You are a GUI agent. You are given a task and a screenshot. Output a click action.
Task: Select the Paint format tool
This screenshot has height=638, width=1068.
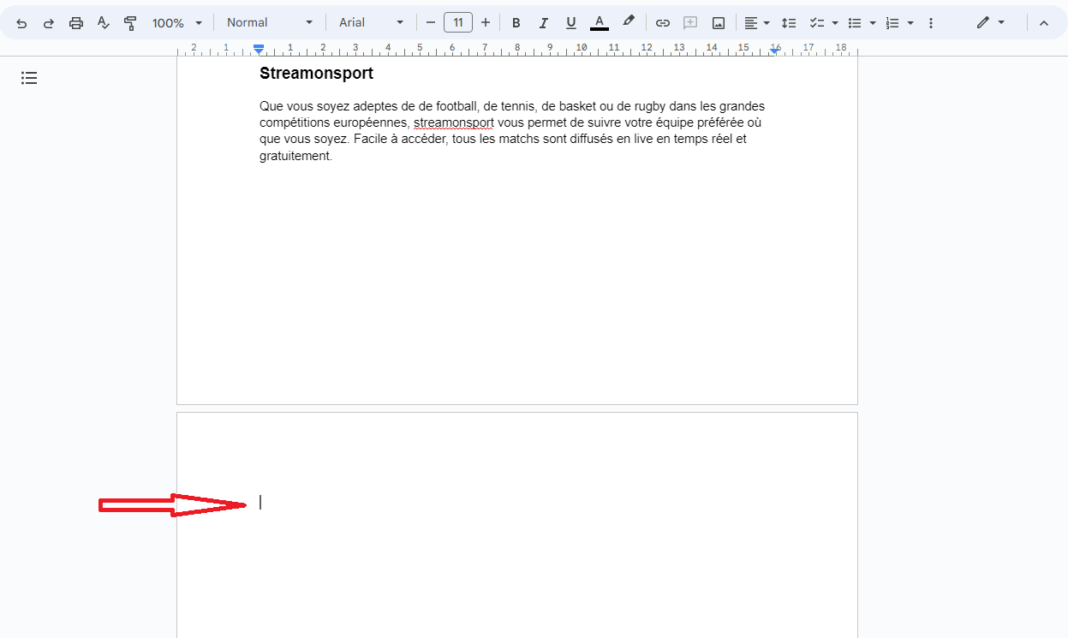pos(130,22)
